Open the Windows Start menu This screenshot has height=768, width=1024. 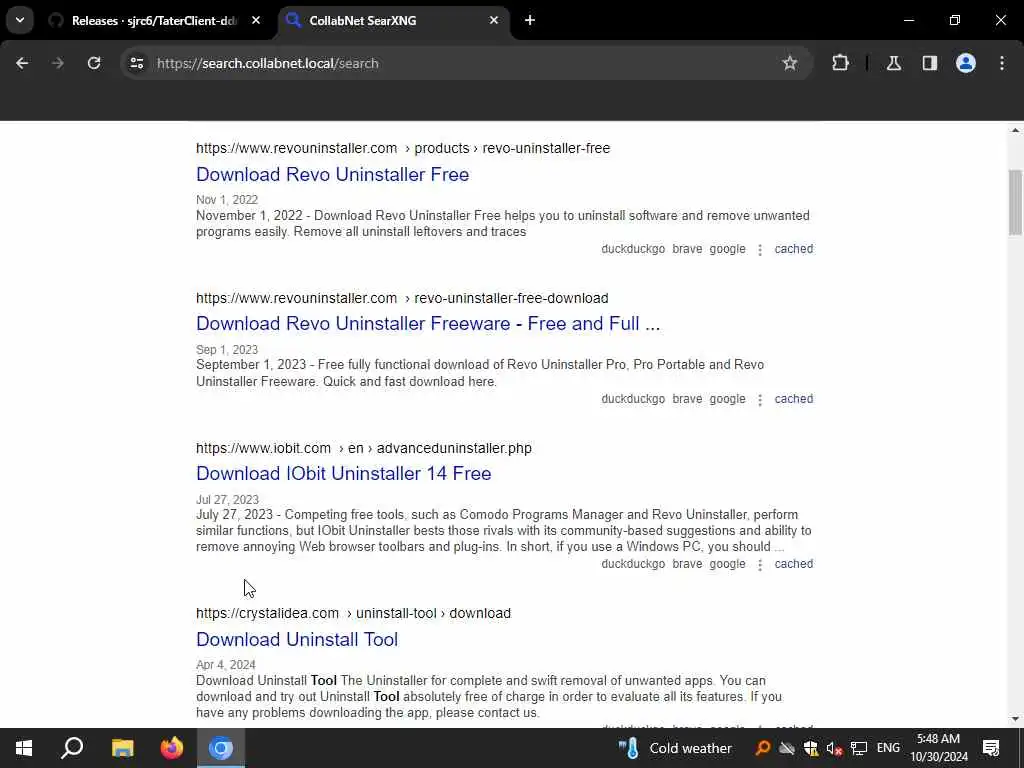tap(24, 748)
